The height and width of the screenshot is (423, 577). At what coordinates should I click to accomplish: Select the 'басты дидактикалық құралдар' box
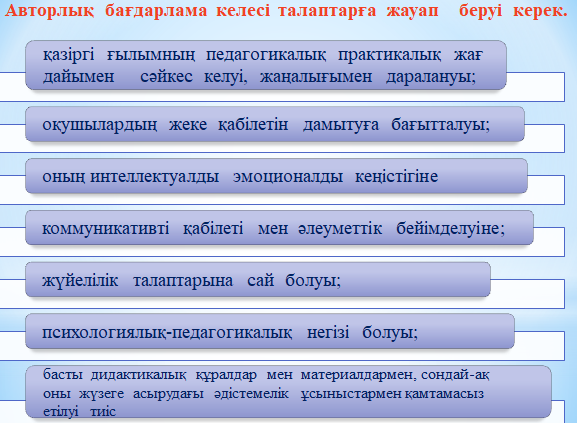288,392
